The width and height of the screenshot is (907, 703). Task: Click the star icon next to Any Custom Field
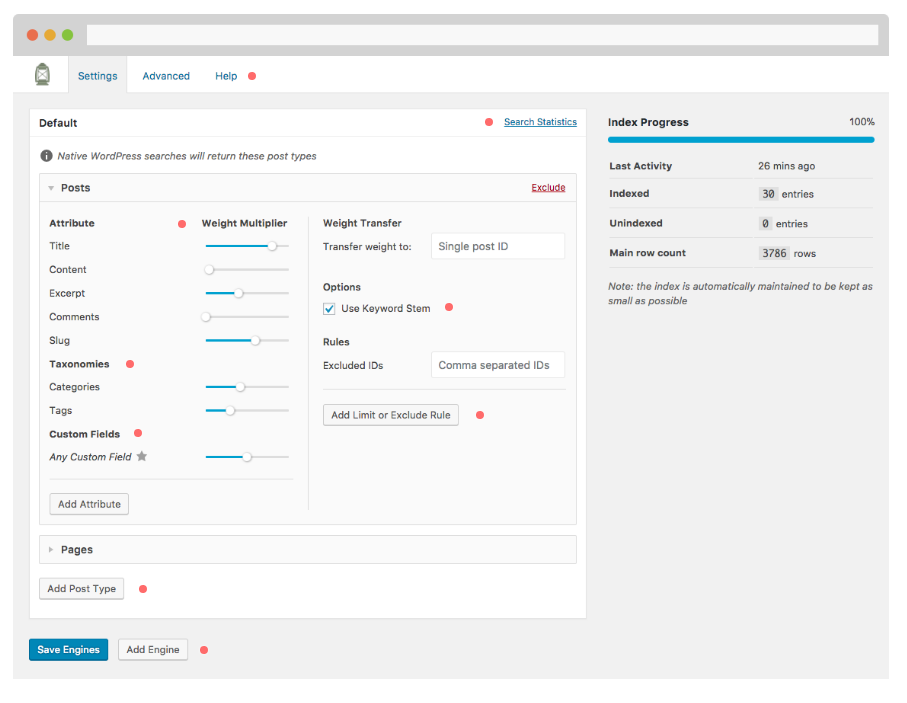click(x=142, y=457)
